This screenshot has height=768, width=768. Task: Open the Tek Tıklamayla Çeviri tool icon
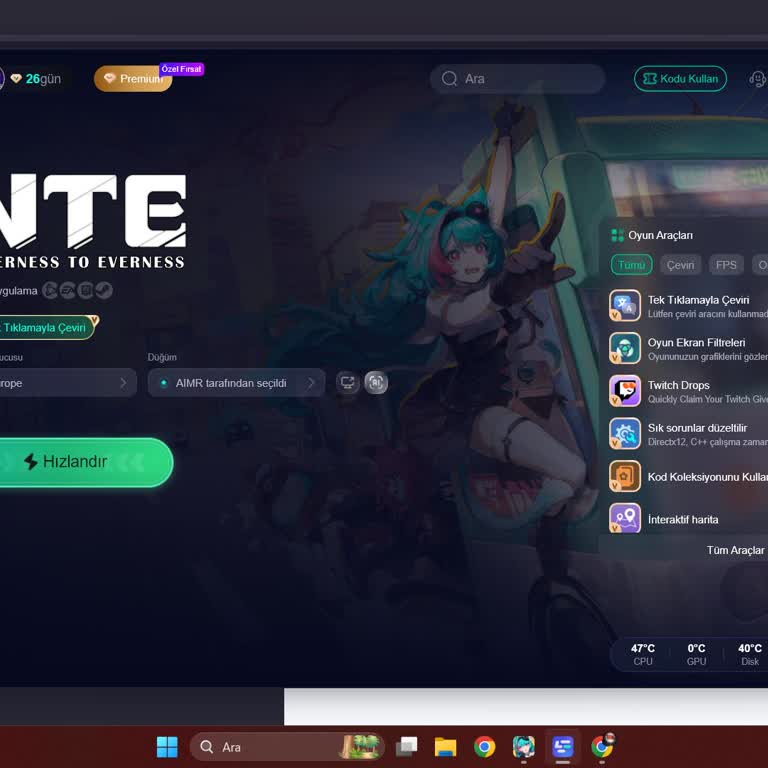(624, 305)
